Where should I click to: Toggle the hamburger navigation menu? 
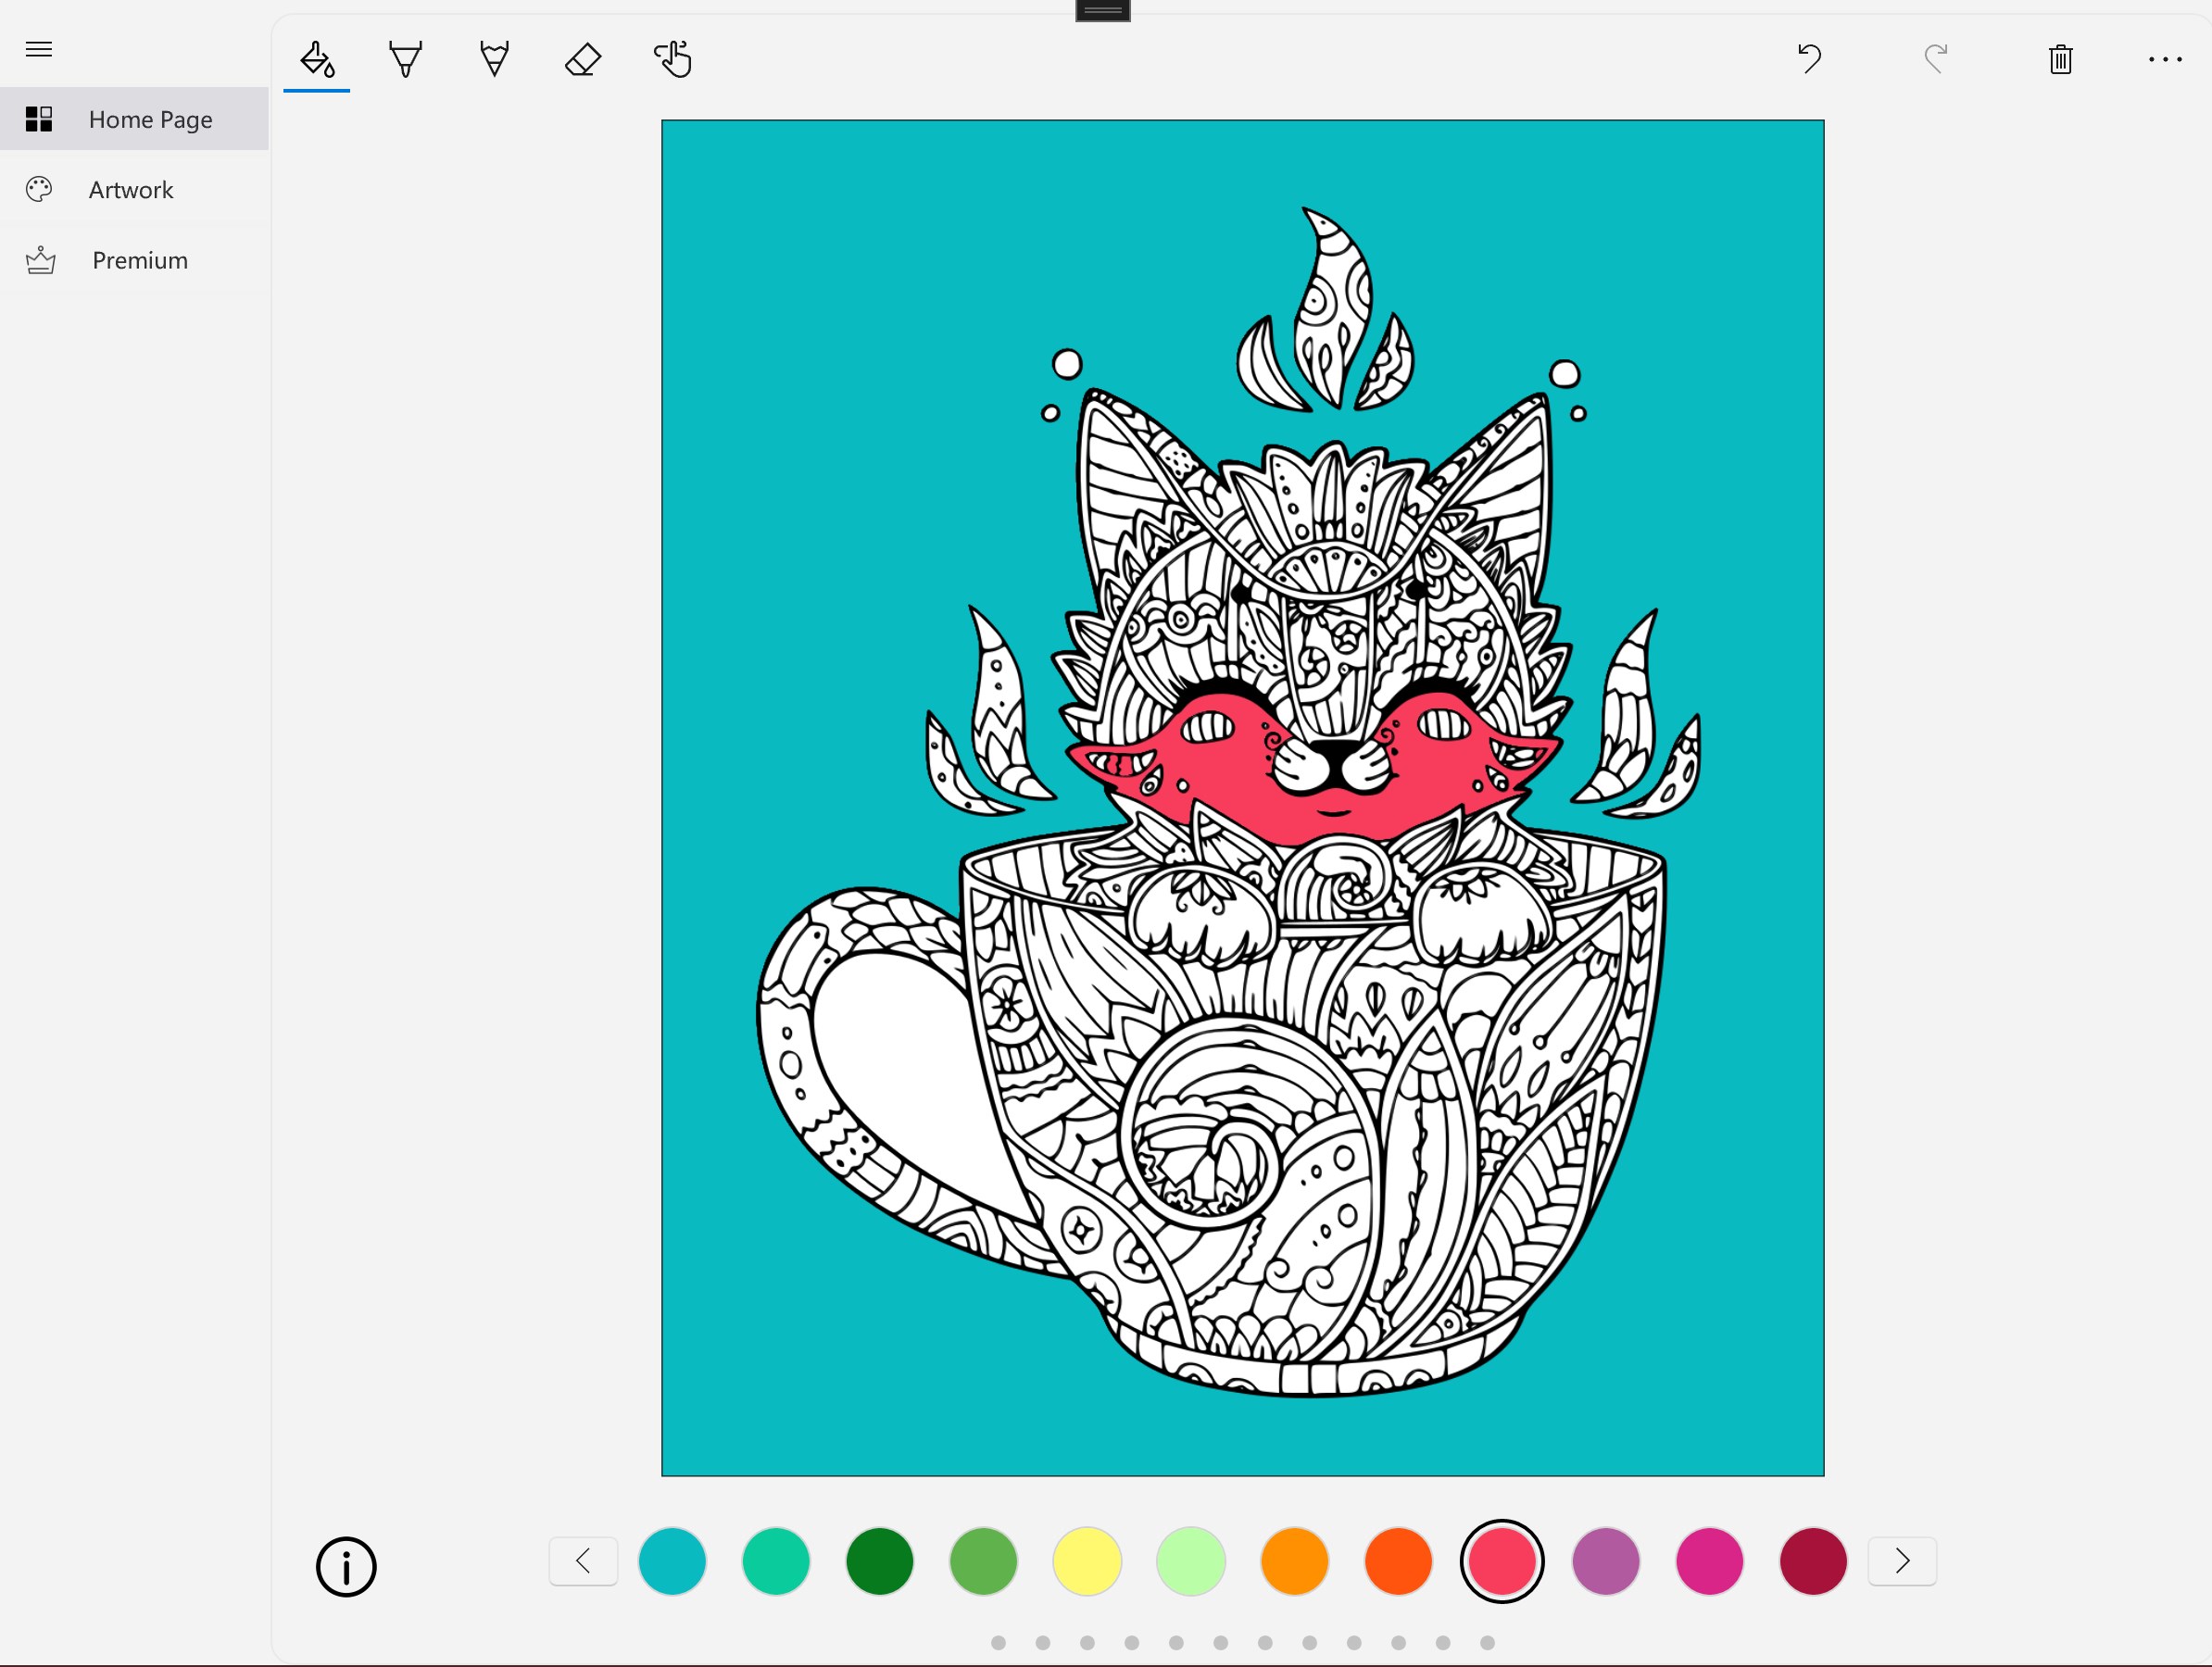[39, 49]
